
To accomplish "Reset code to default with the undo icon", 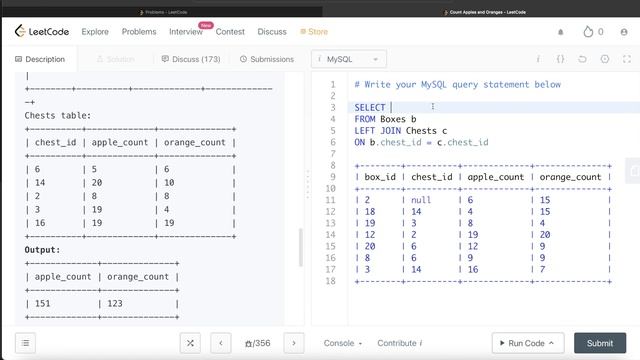I will (582, 59).
